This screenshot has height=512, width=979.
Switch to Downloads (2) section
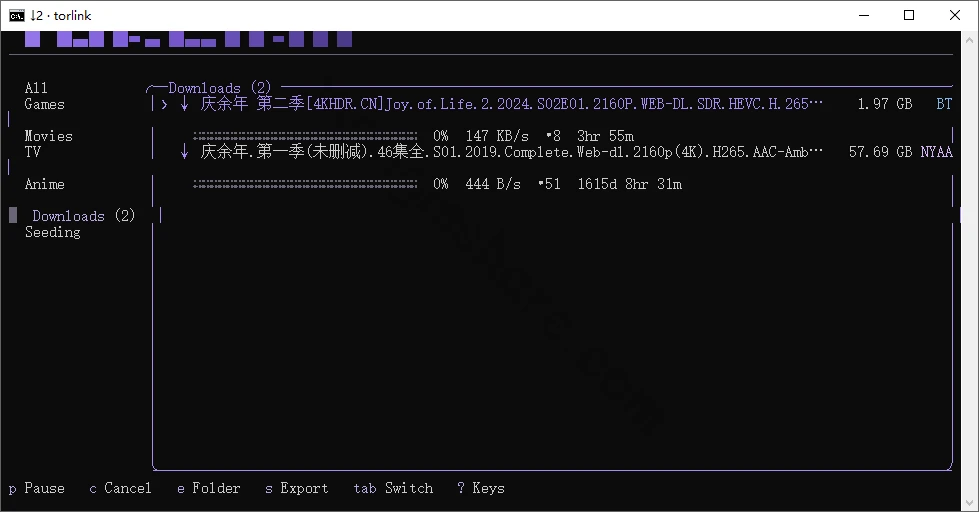pyautogui.click(x=84, y=216)
